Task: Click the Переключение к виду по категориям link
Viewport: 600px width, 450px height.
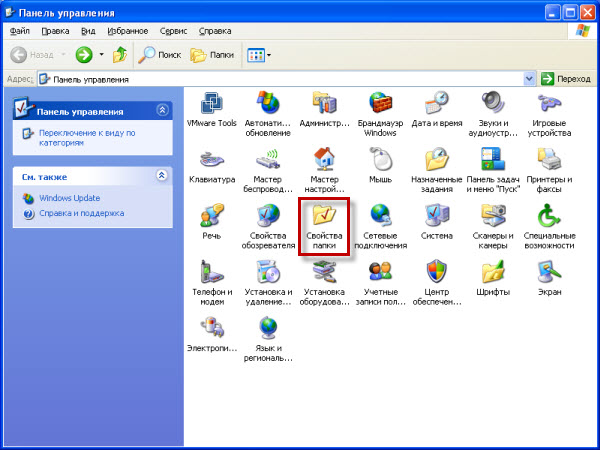Action: [x=88, y=137]
